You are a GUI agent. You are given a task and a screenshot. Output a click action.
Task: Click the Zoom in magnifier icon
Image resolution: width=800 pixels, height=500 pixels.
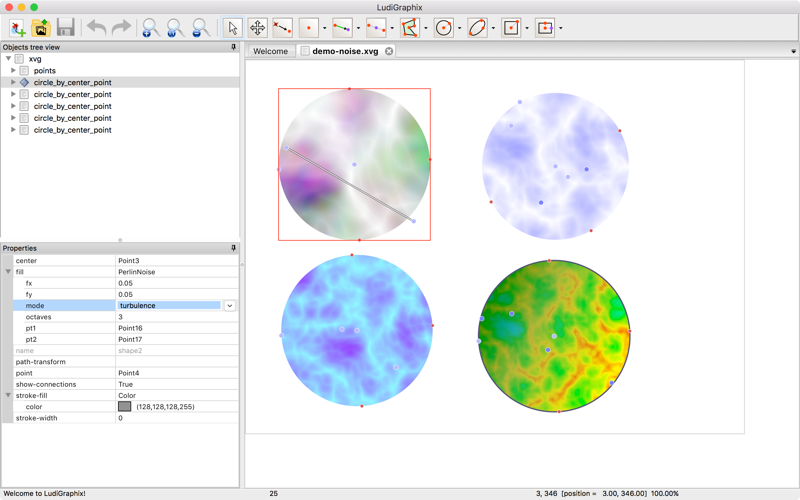pyautogui.click(x=150, y=28)
